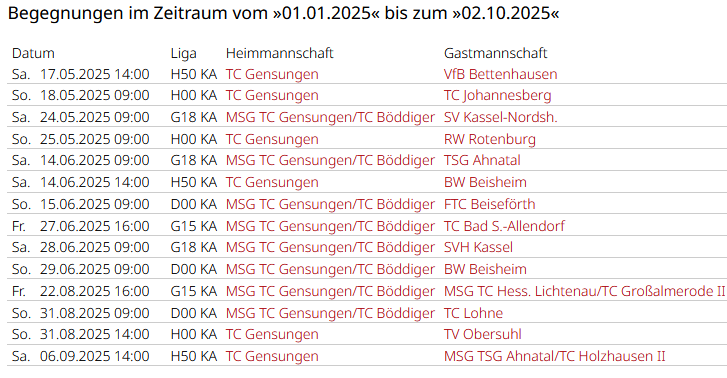727x378 pixels.
Task: Select RW Rotenburg guest team link
Action: click(490, 139)
